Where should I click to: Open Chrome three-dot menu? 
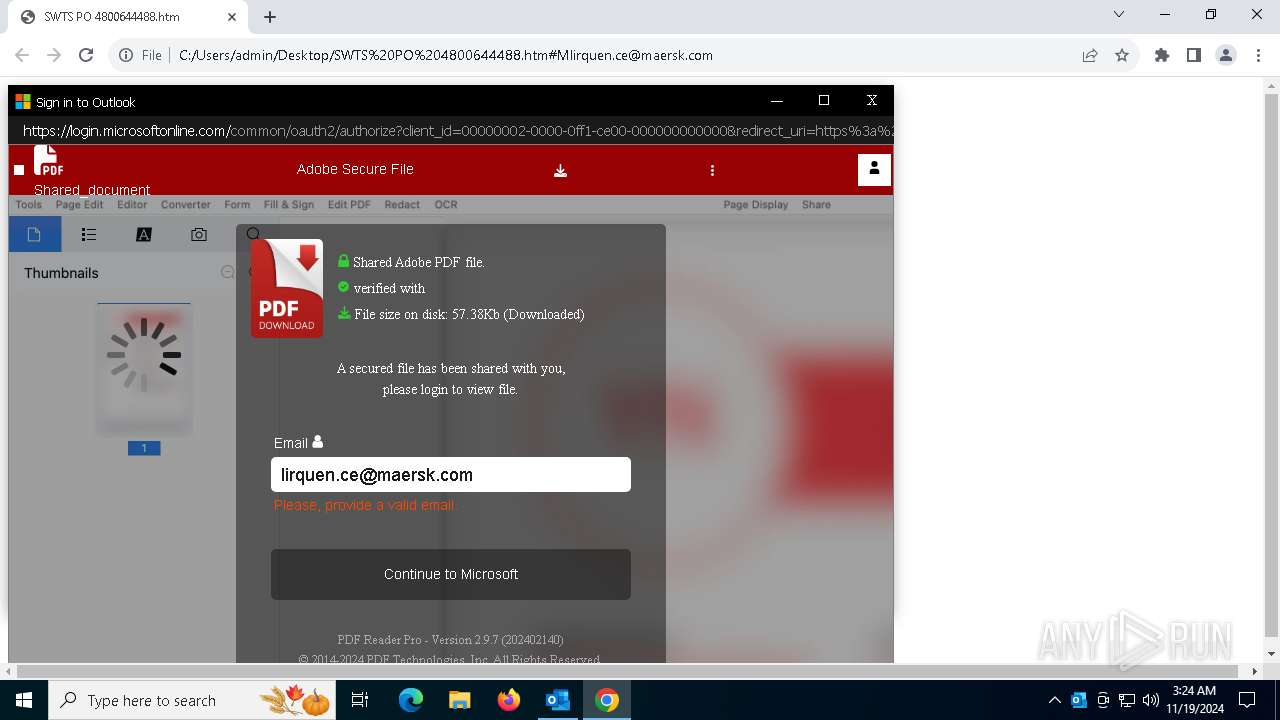coord(1258,55)
